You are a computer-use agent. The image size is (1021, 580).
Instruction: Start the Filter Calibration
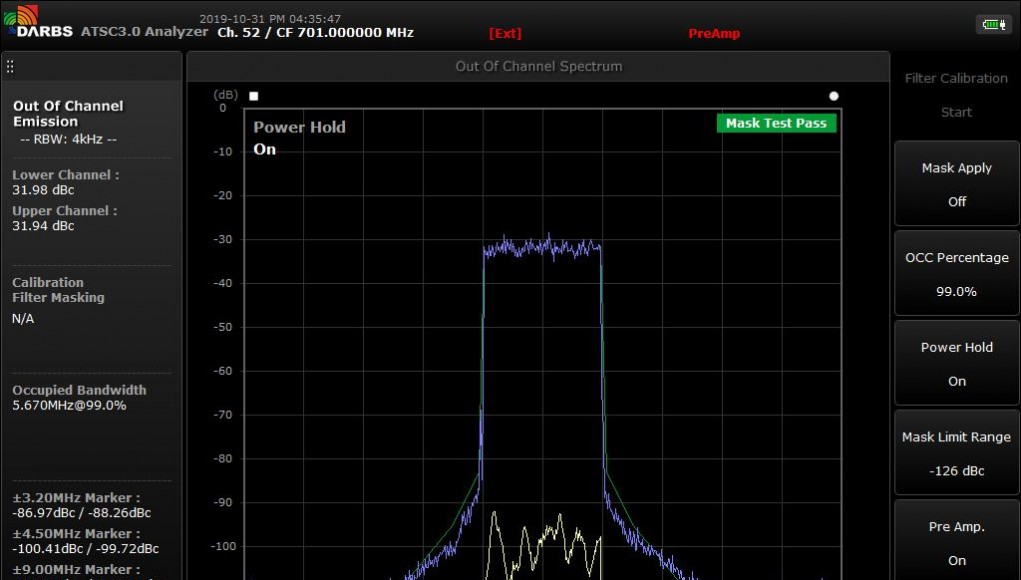(956, 95)
